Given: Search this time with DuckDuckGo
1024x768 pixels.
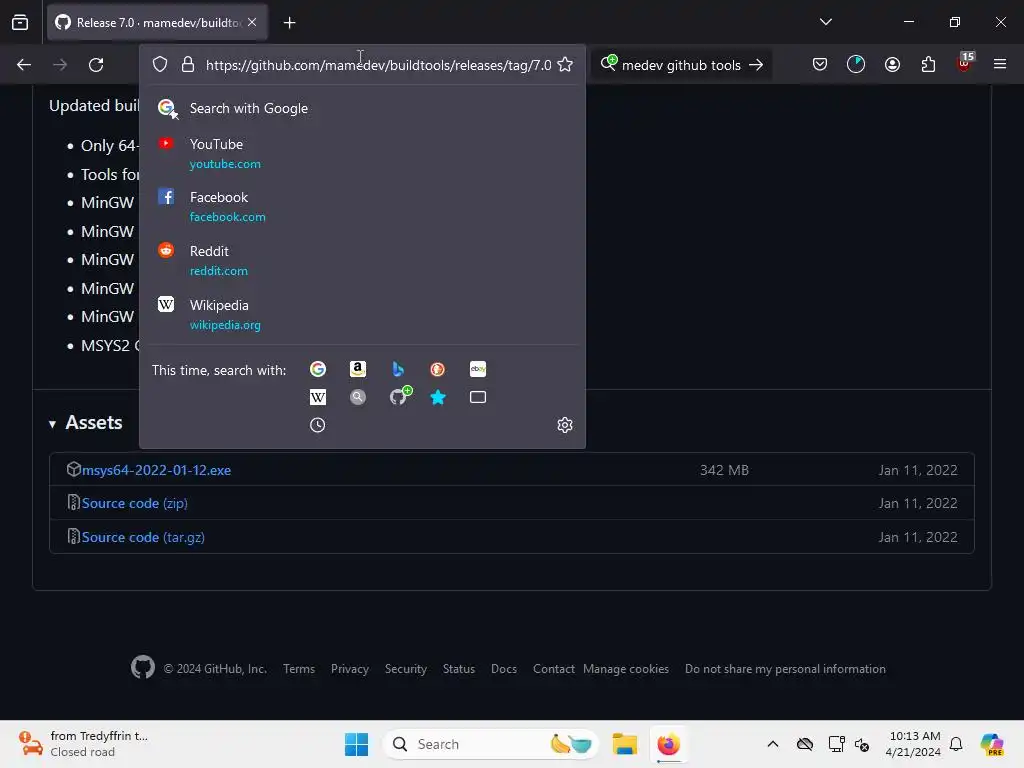Looking at the screenshot, I should (x=438, y=369).
